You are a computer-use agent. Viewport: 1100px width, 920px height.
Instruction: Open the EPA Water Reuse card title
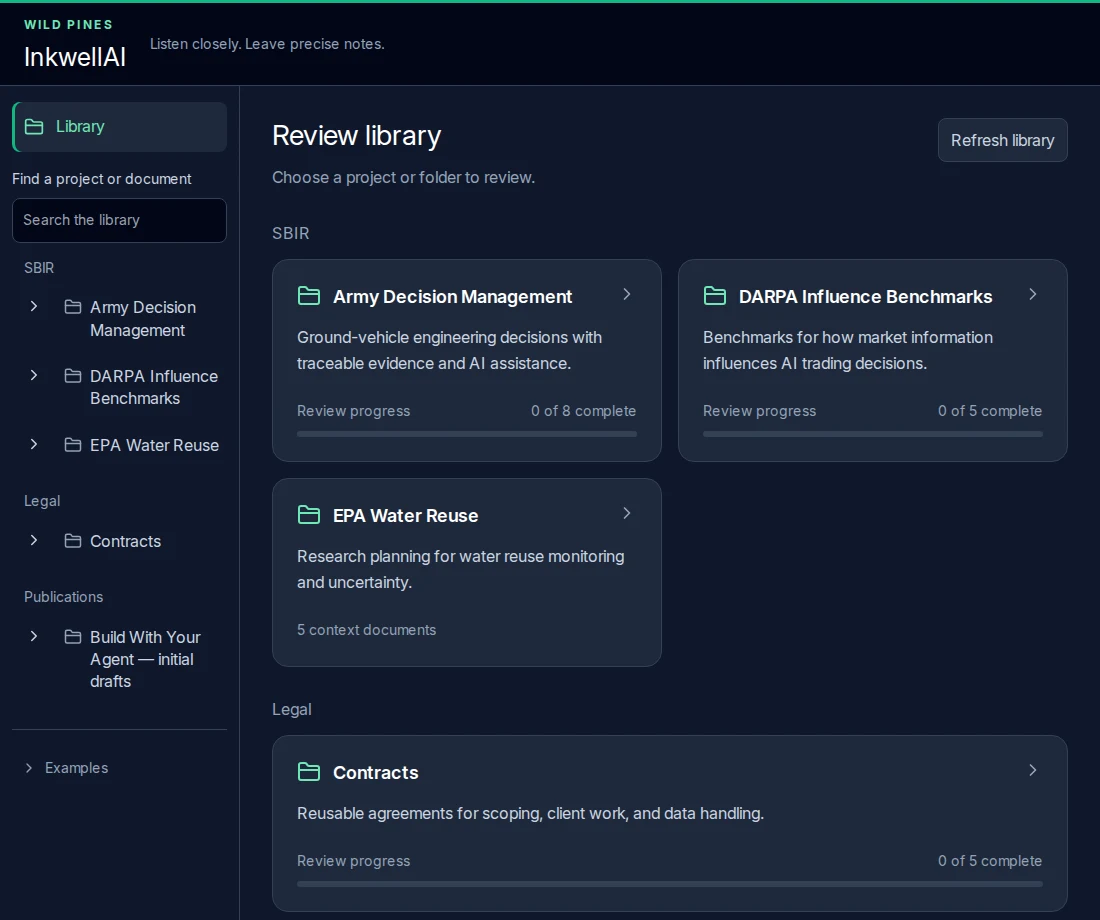[405, 516]
